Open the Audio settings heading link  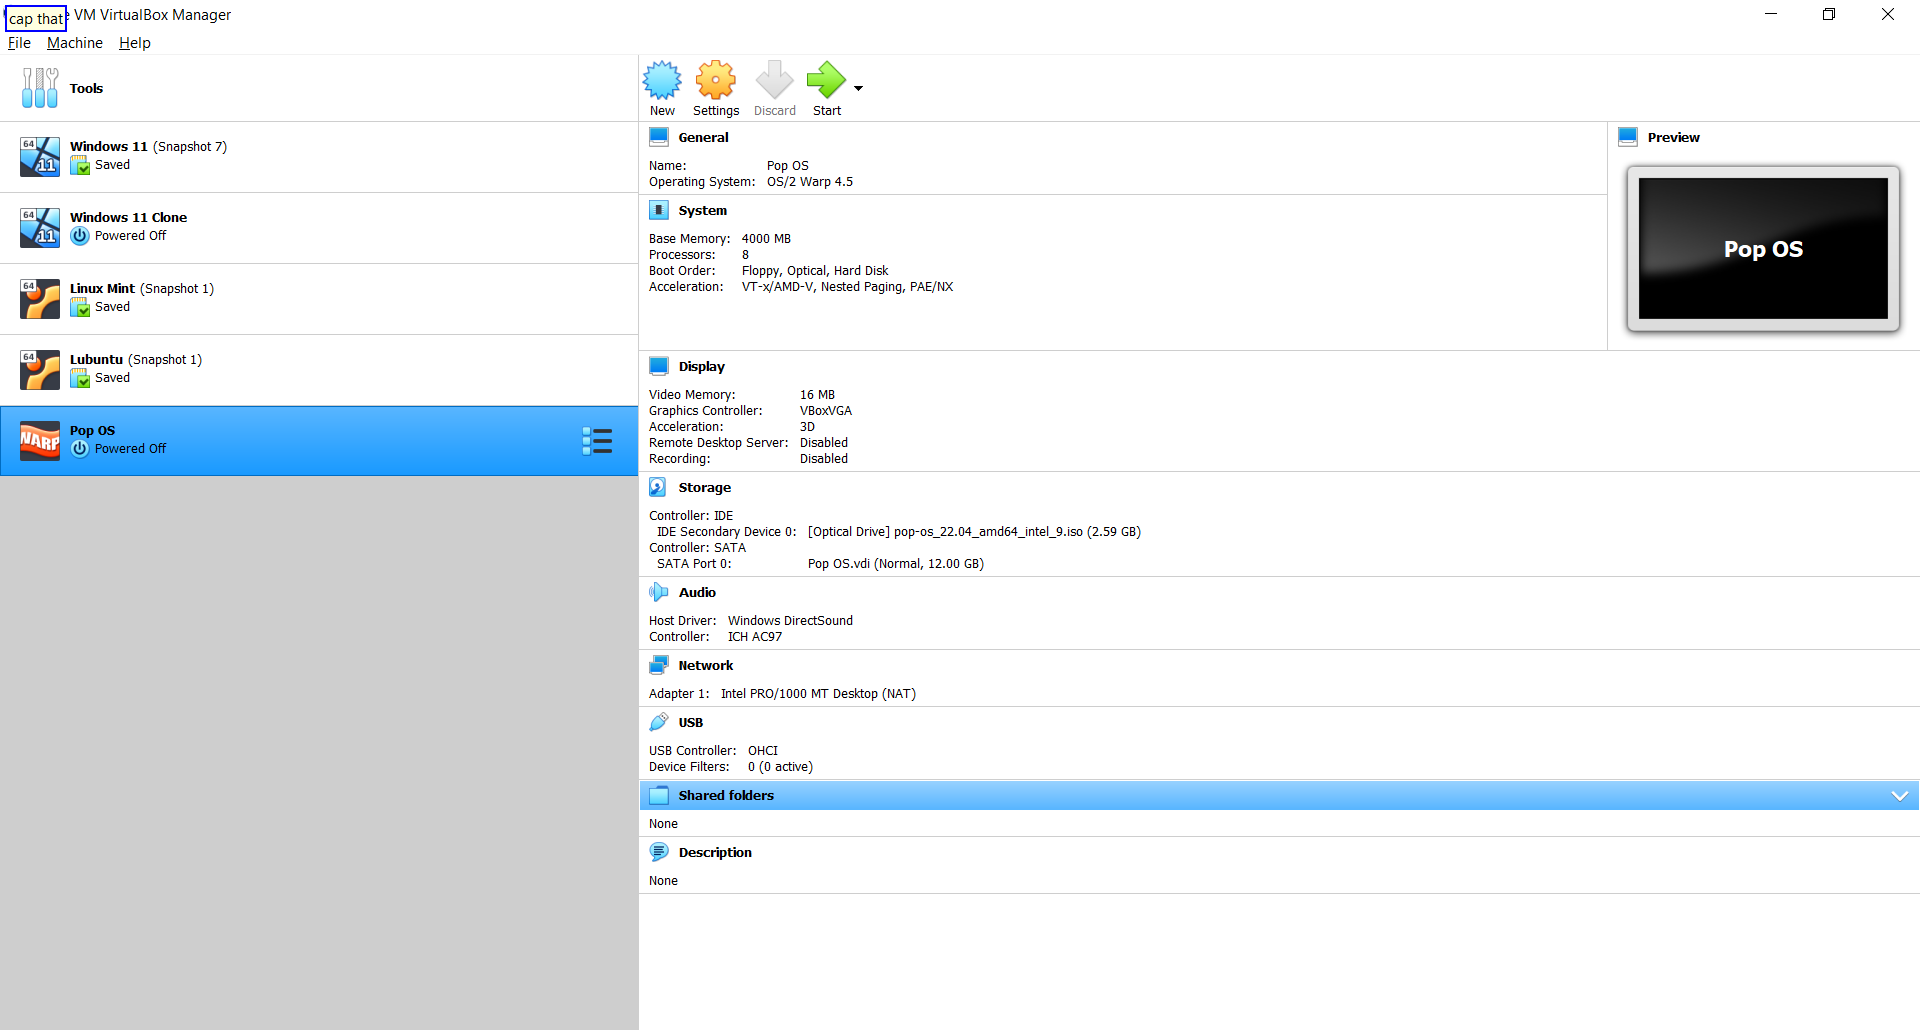click(x=697, y=592)
